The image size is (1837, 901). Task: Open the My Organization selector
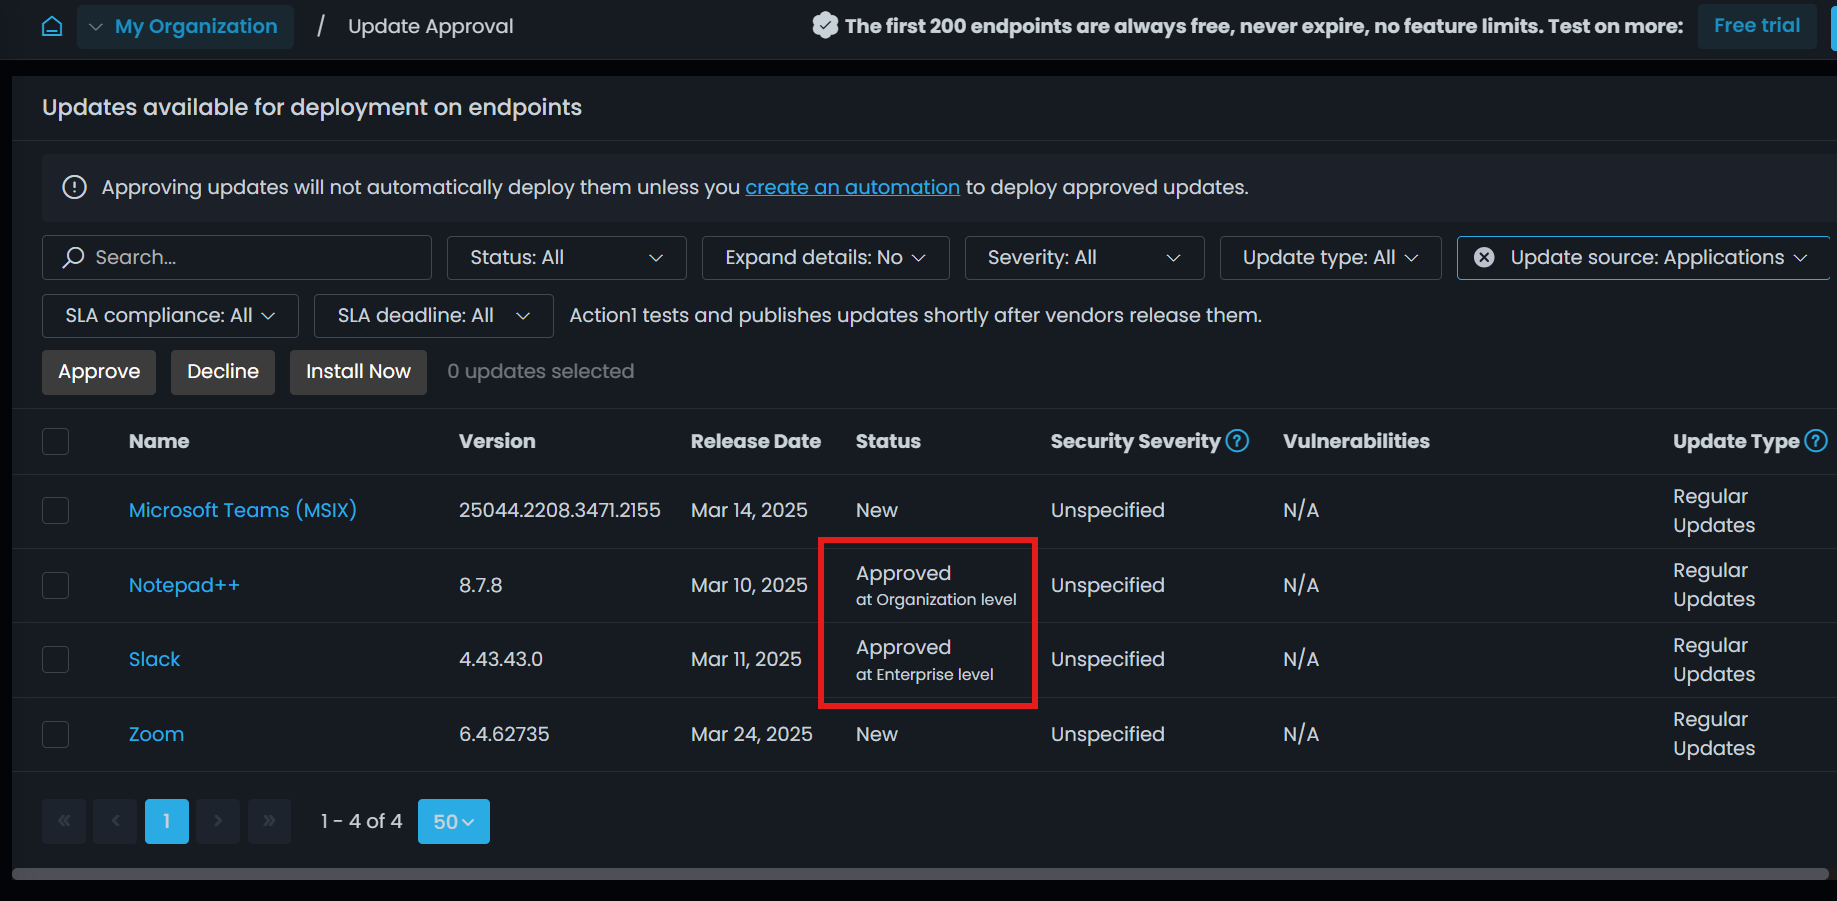(x=184, y=26)
